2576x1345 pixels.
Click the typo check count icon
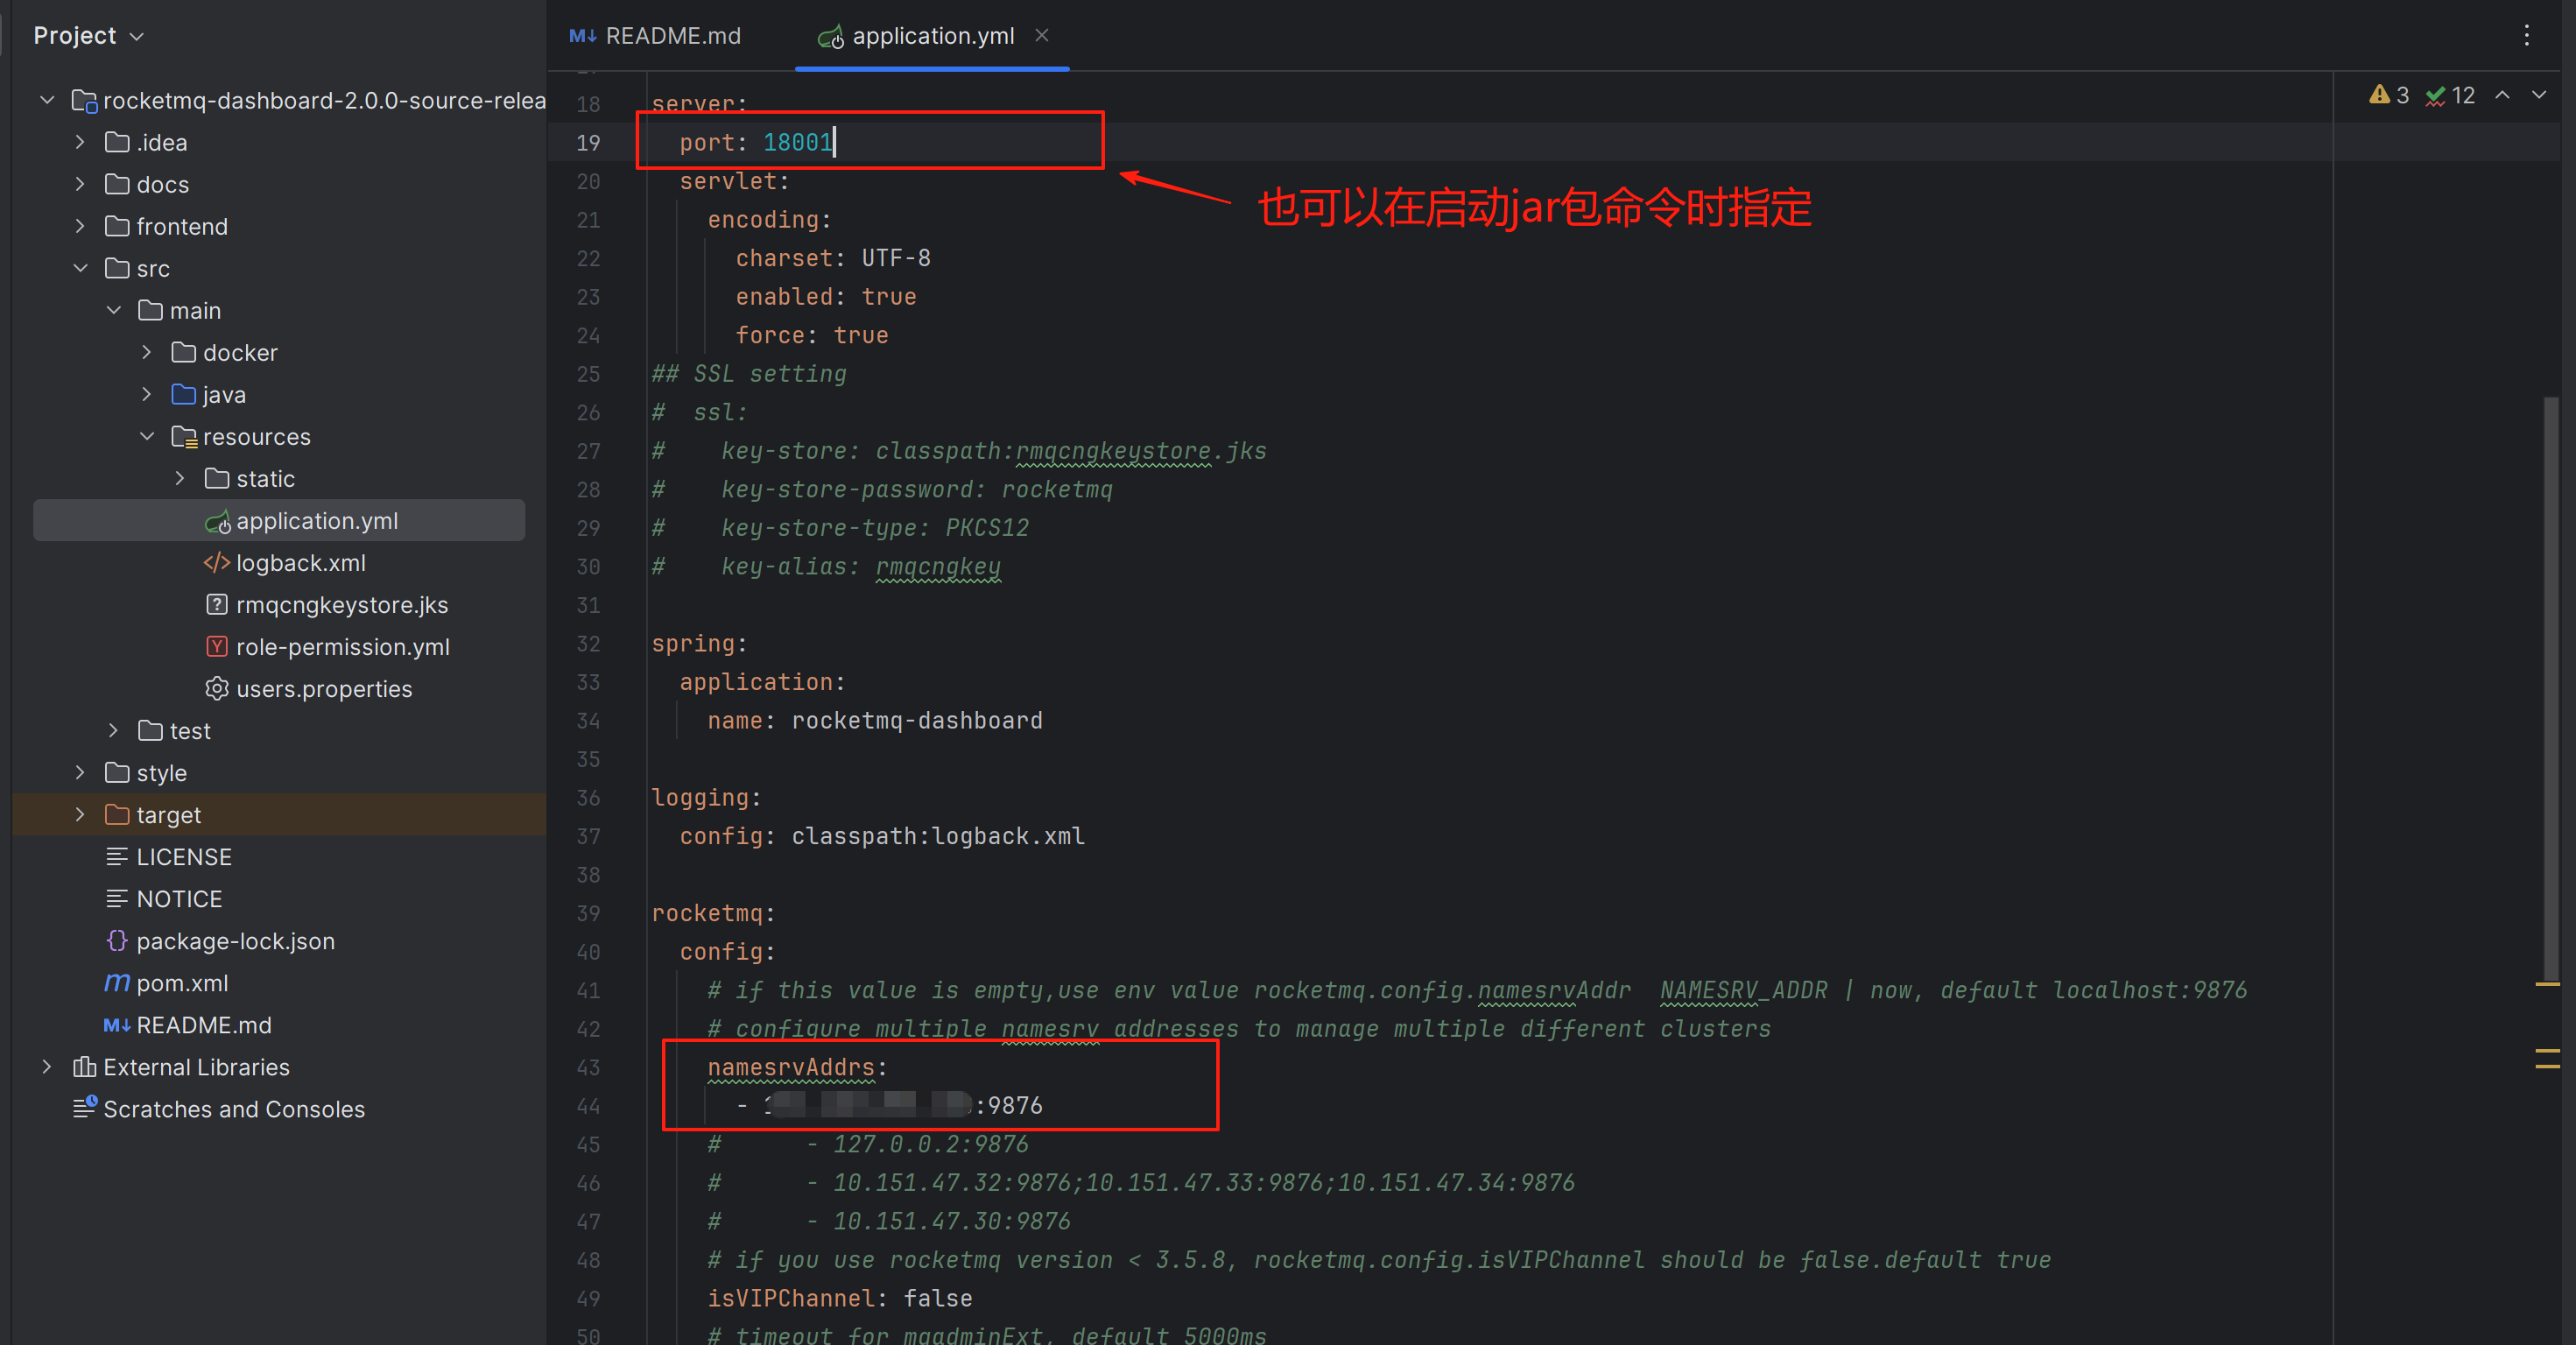pos(2436,95)
